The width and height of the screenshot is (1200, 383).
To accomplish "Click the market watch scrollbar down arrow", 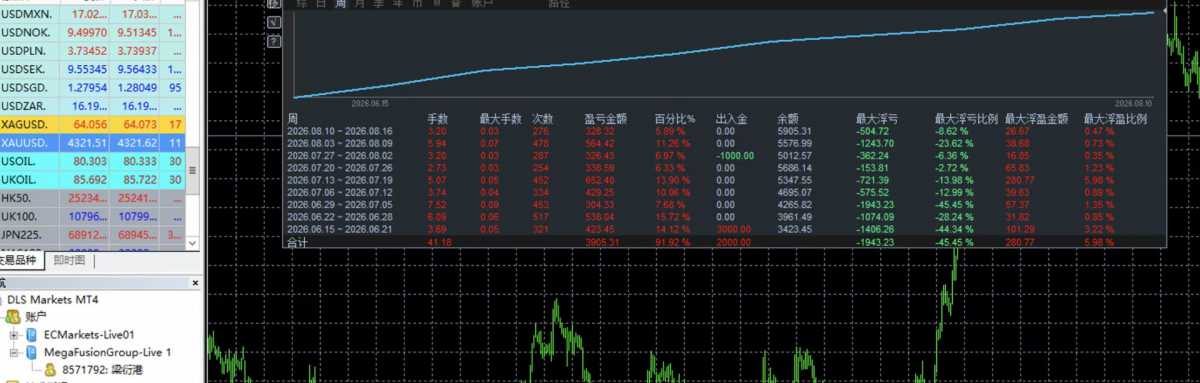I will coord(193,242).
